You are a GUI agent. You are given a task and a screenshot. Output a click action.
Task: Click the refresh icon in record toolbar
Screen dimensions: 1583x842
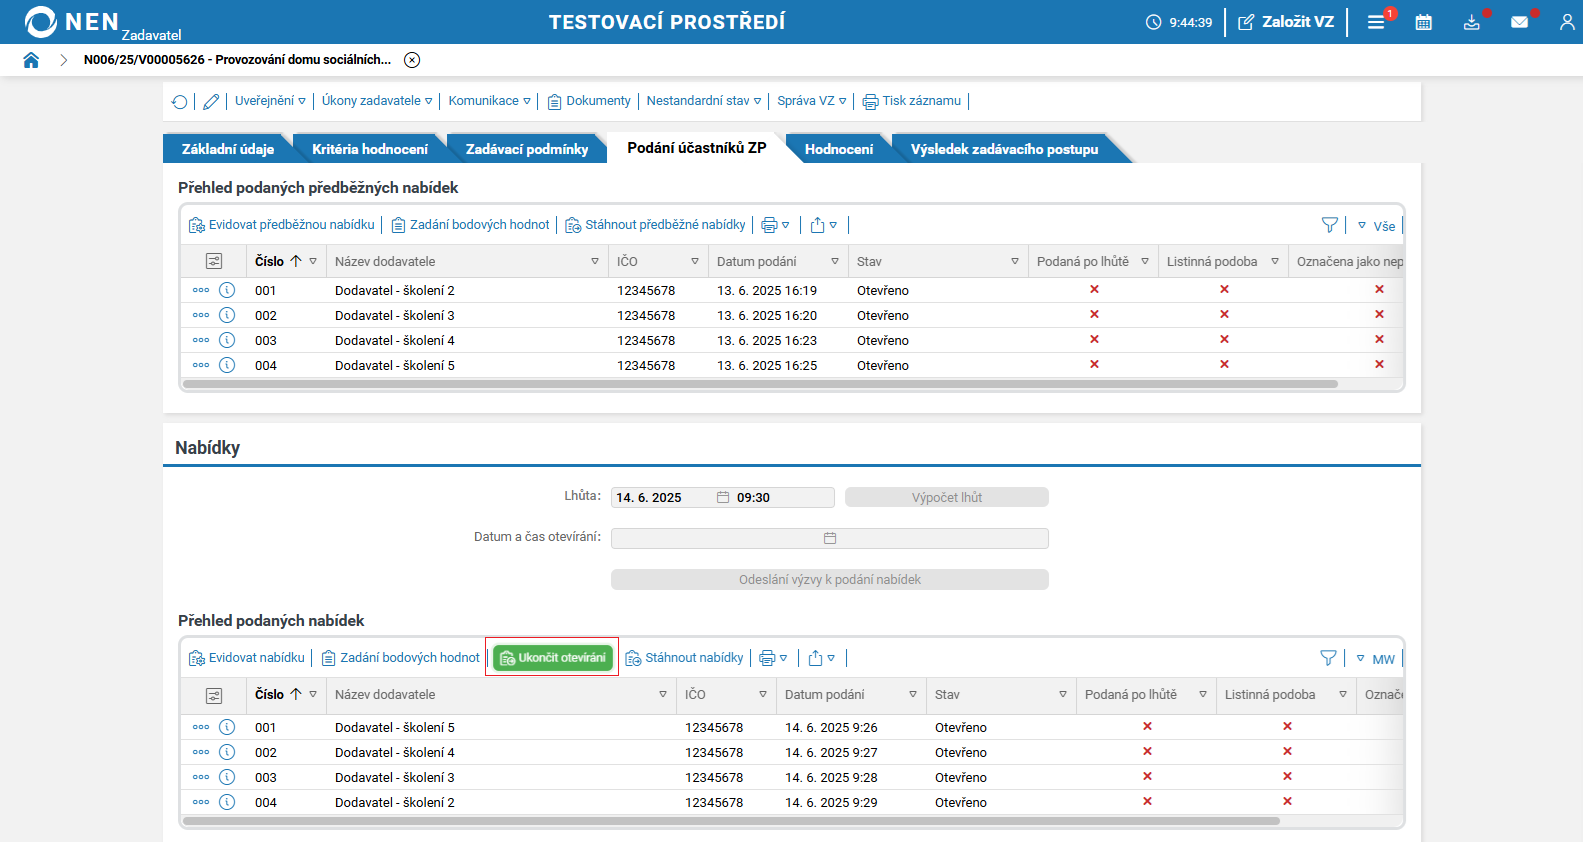pyautogui.click(x=180, y=102)
